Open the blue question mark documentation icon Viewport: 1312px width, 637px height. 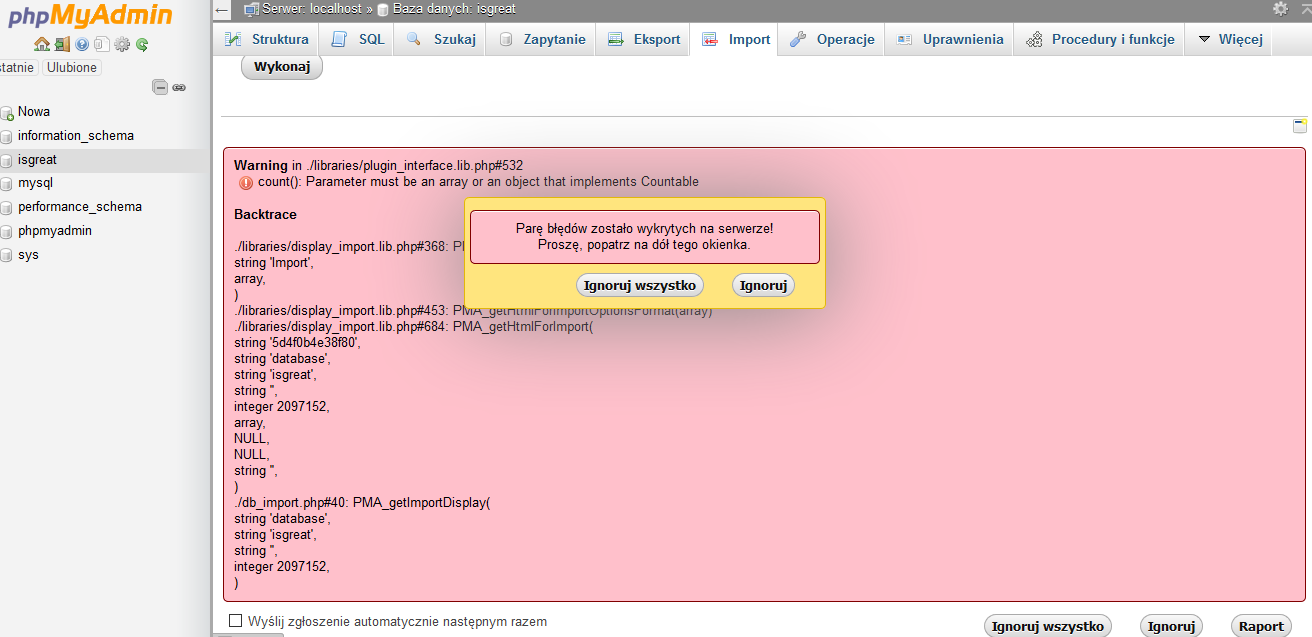(82, 44)
